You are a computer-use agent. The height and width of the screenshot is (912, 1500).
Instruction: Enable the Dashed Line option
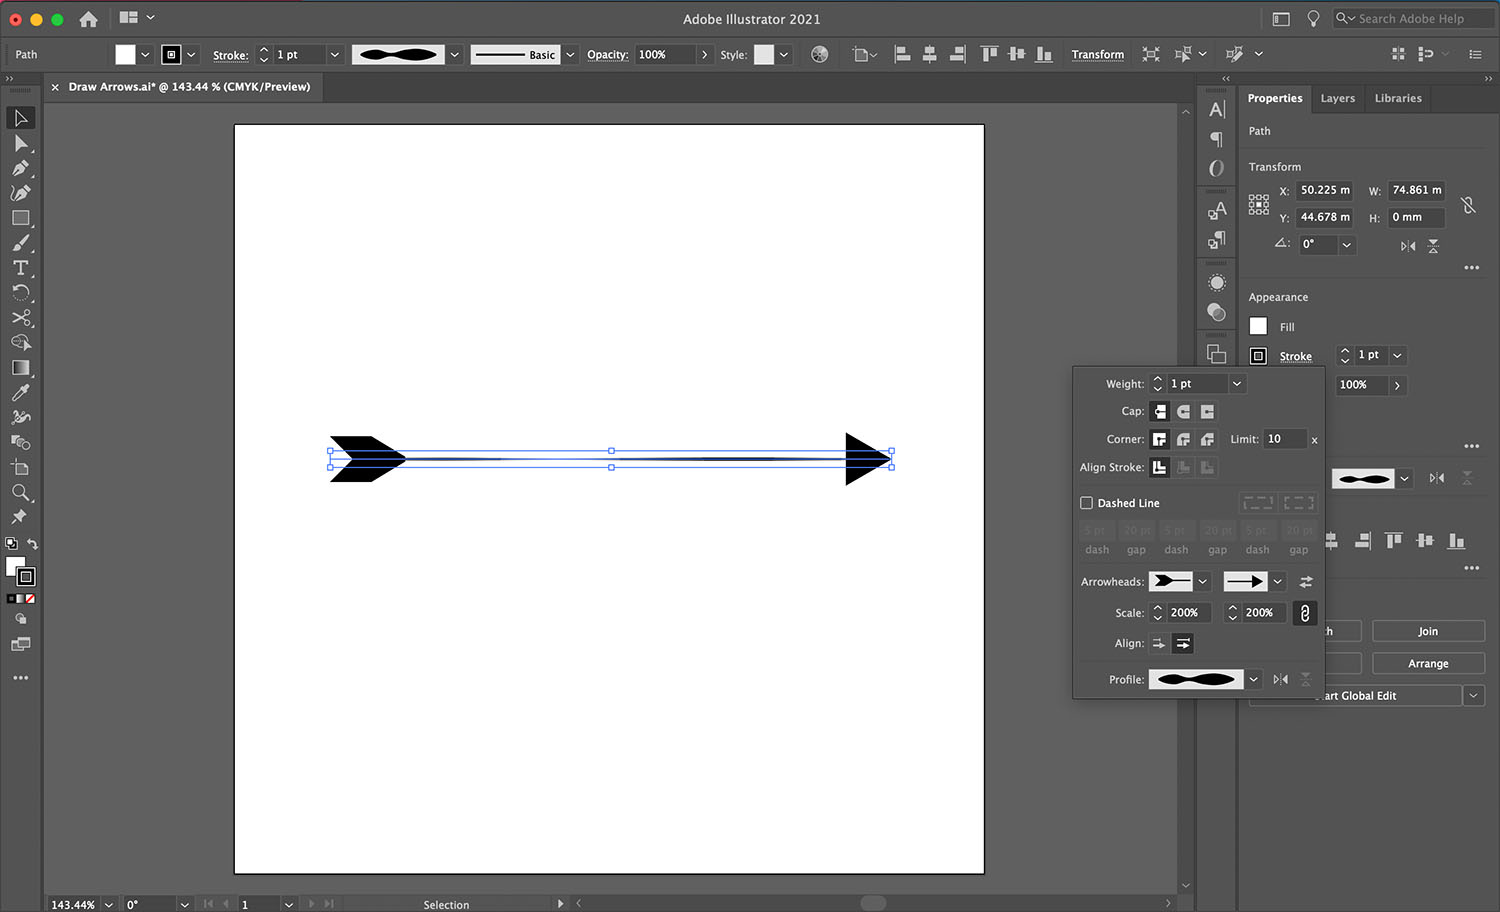1086,502
